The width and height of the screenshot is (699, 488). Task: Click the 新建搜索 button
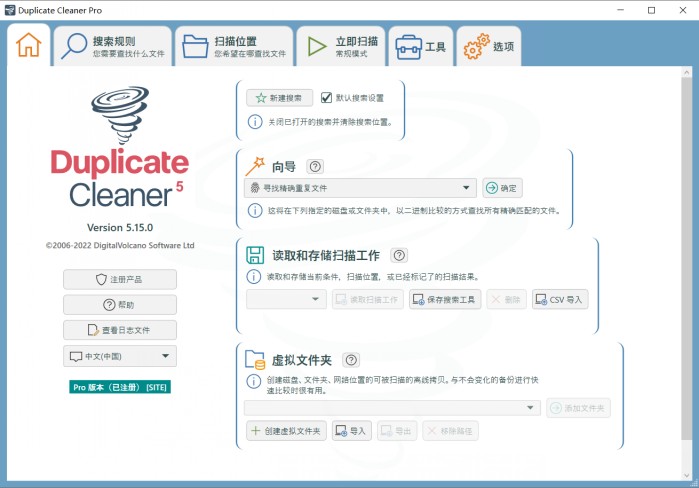pyautogui.click(x=280, y=98)
